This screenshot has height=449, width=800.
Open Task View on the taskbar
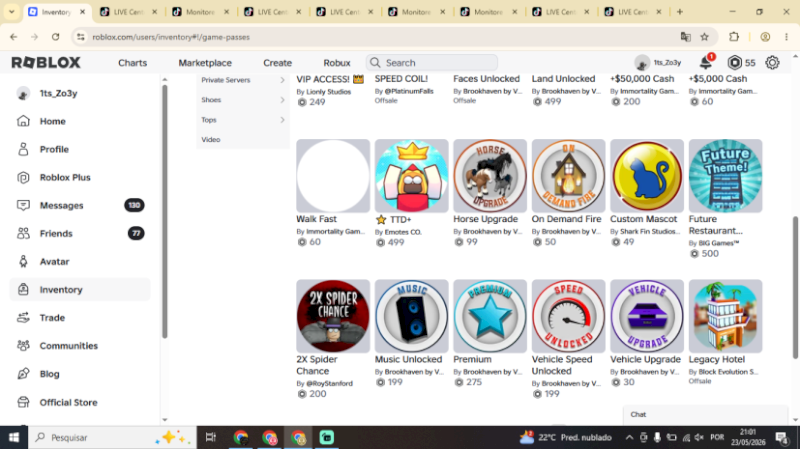pos(210,437)
